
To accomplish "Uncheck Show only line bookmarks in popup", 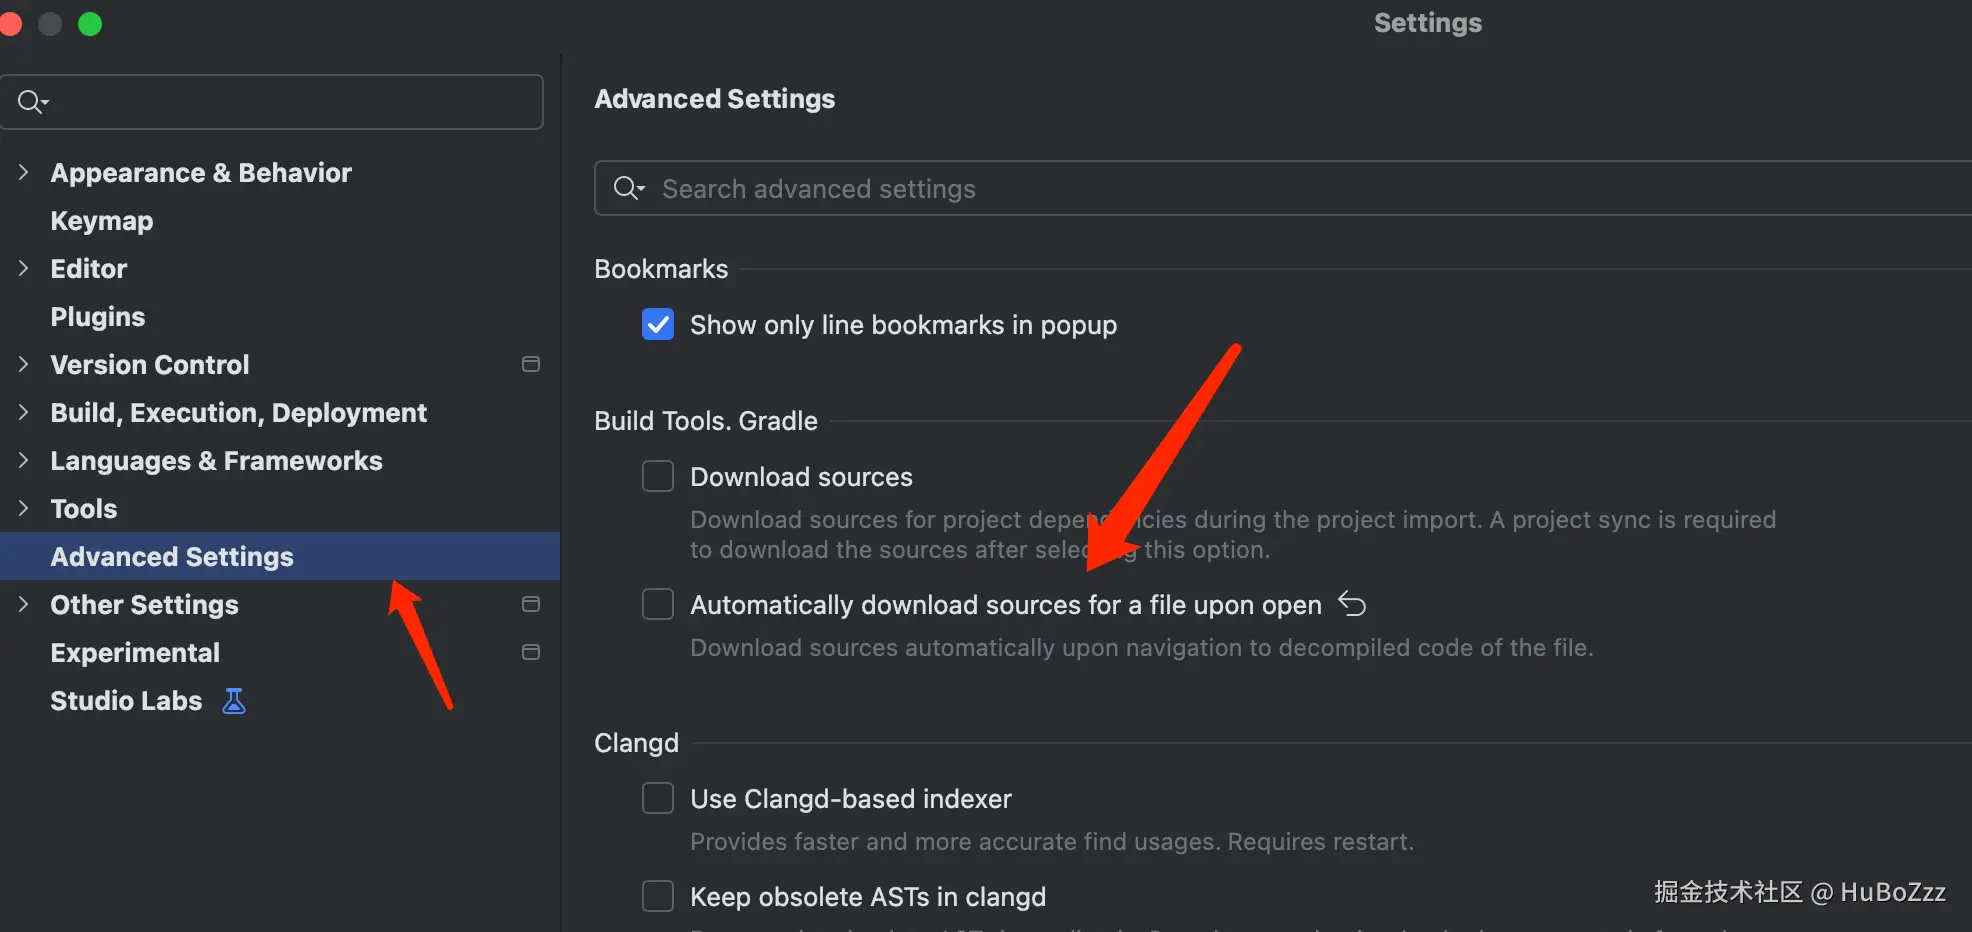I will click(658, 325).
